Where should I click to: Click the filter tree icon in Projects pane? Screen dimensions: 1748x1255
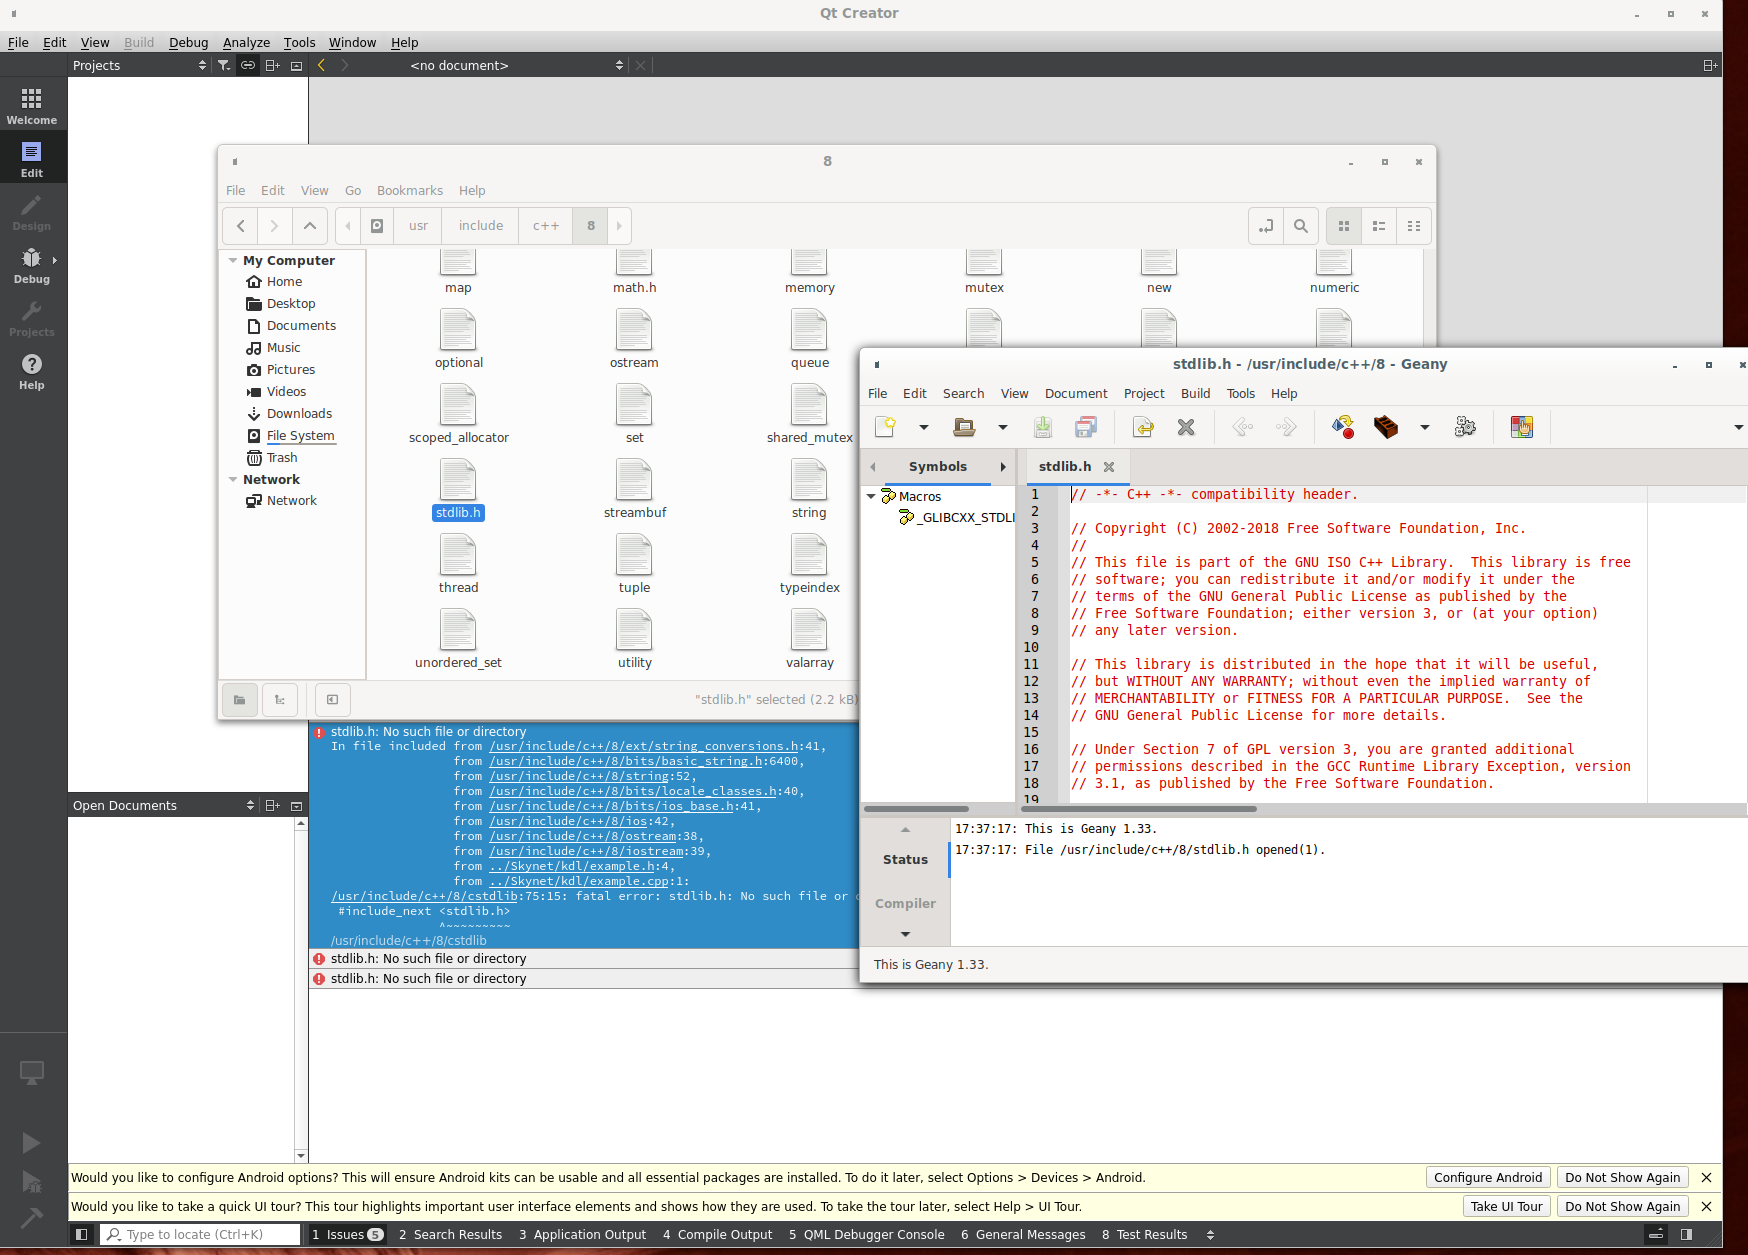(x=224, y=65)
